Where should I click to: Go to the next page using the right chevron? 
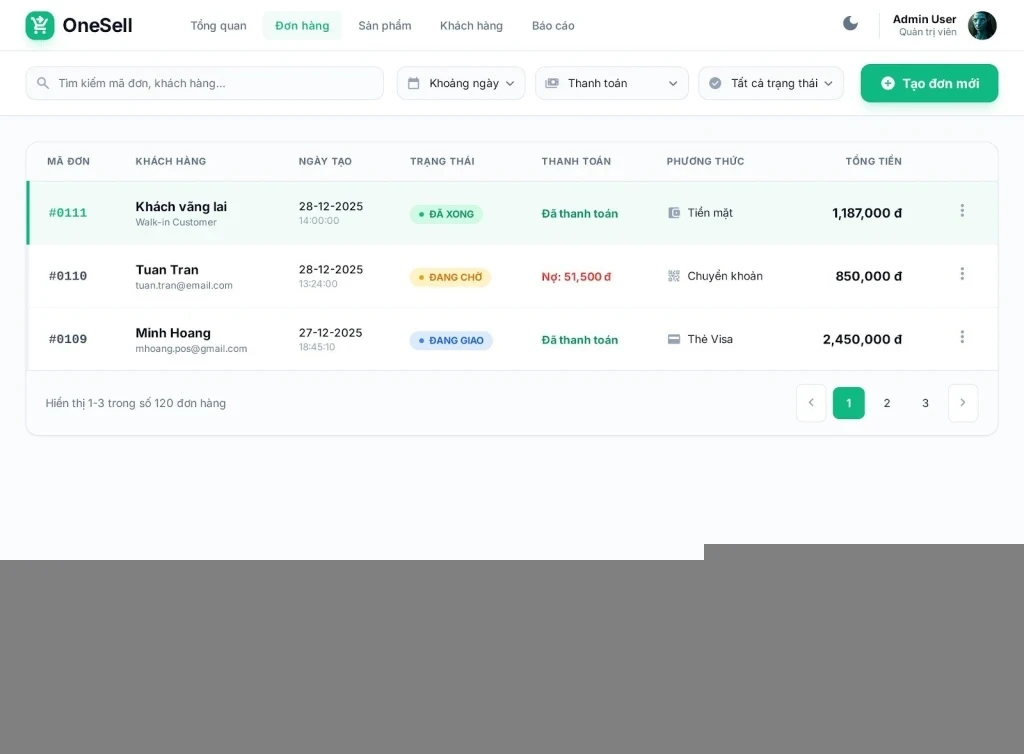(962, 403)
